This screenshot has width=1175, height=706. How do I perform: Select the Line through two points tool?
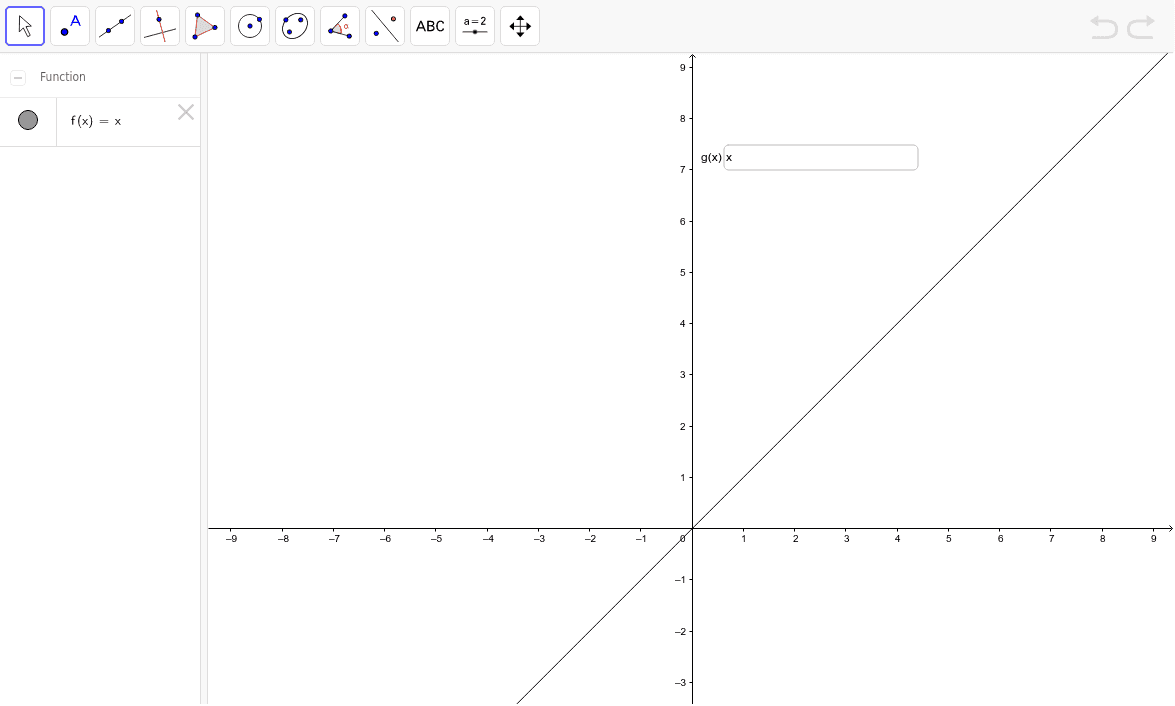(x=115, y=26)
